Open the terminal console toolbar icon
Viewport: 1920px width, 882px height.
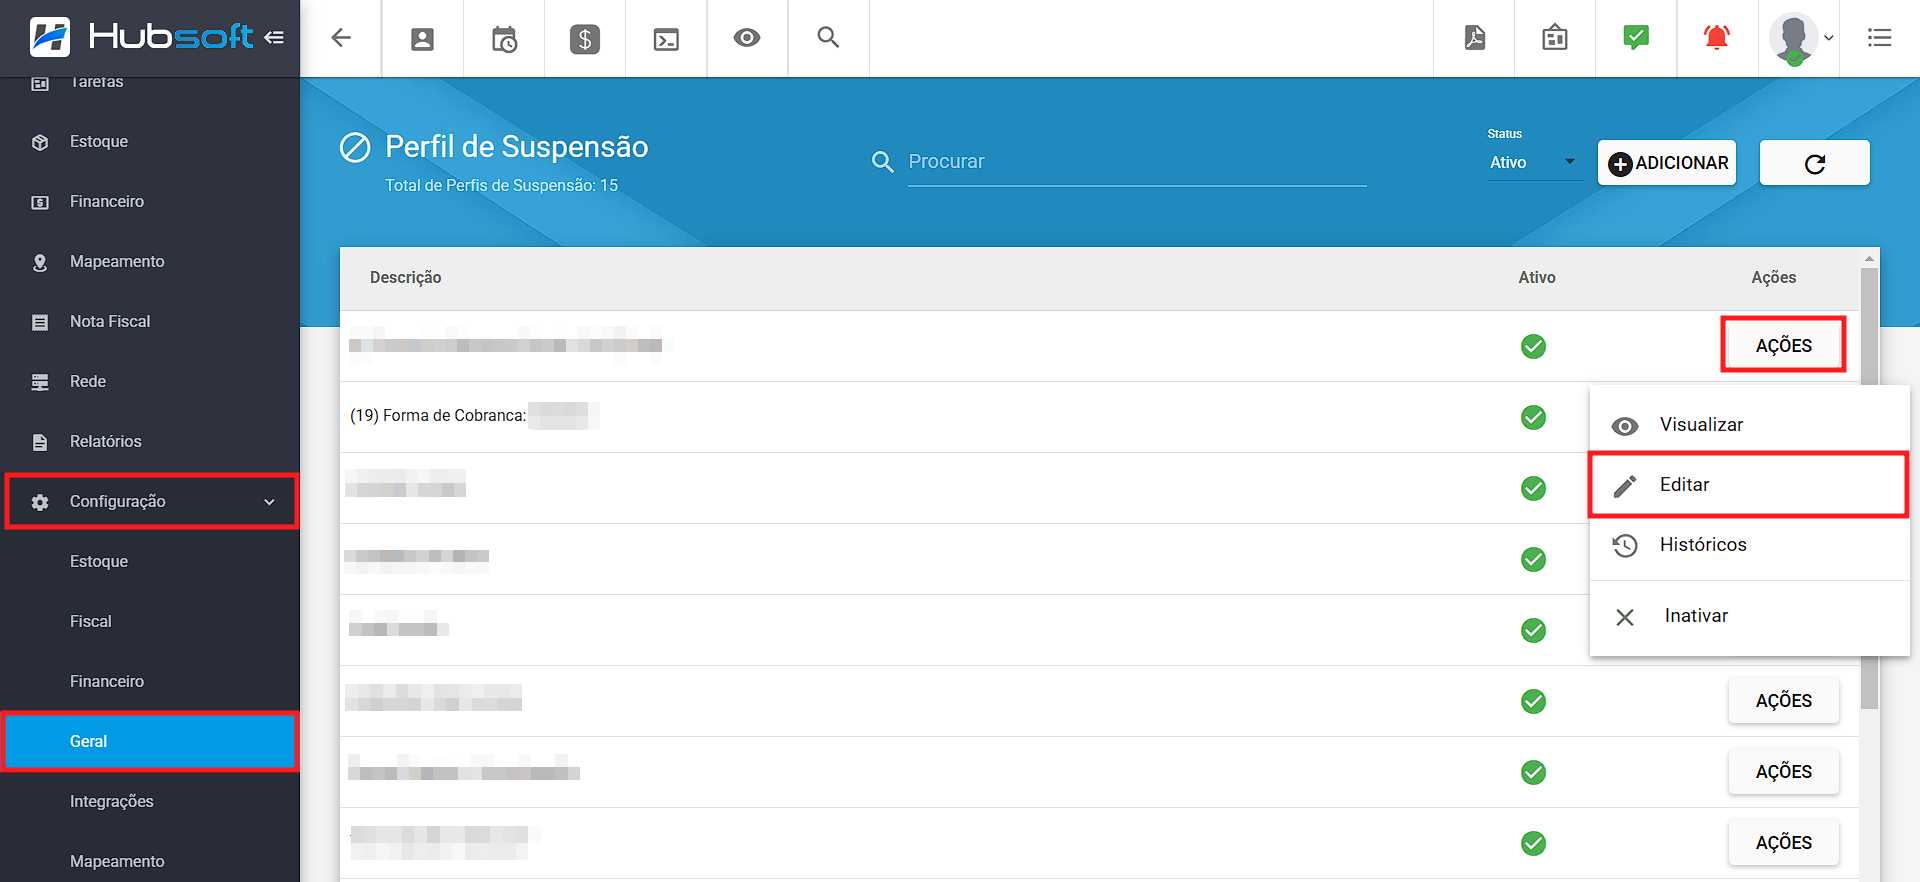coord(666,39)
